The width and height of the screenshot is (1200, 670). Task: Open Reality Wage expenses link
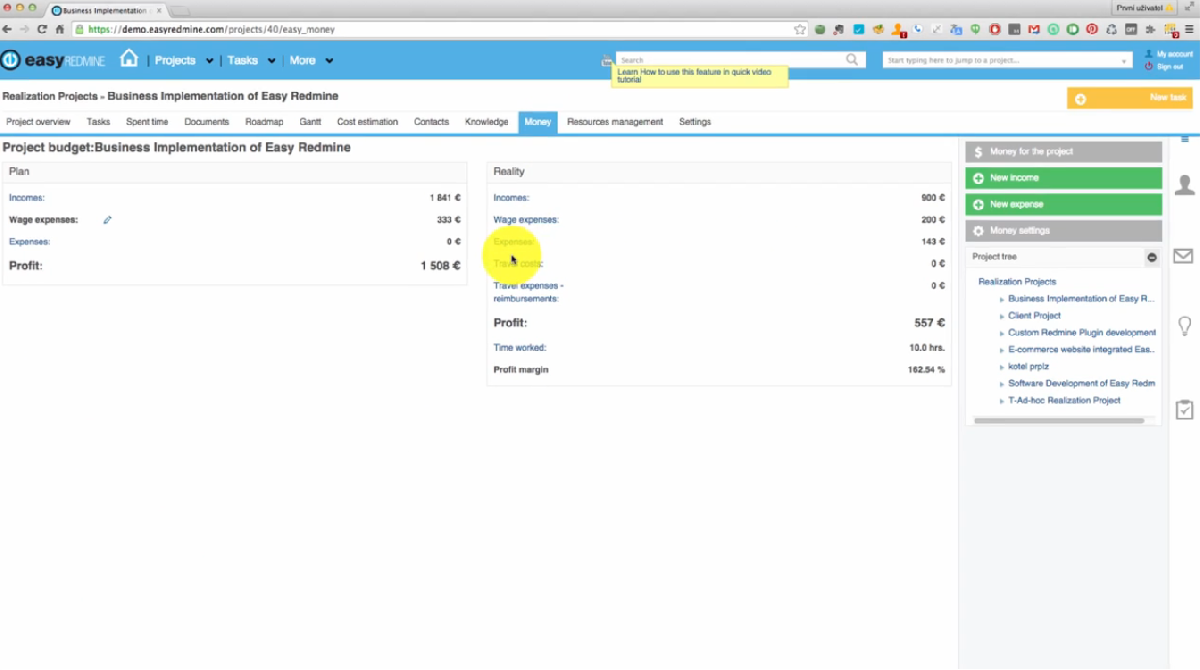(x=526, y=220)
